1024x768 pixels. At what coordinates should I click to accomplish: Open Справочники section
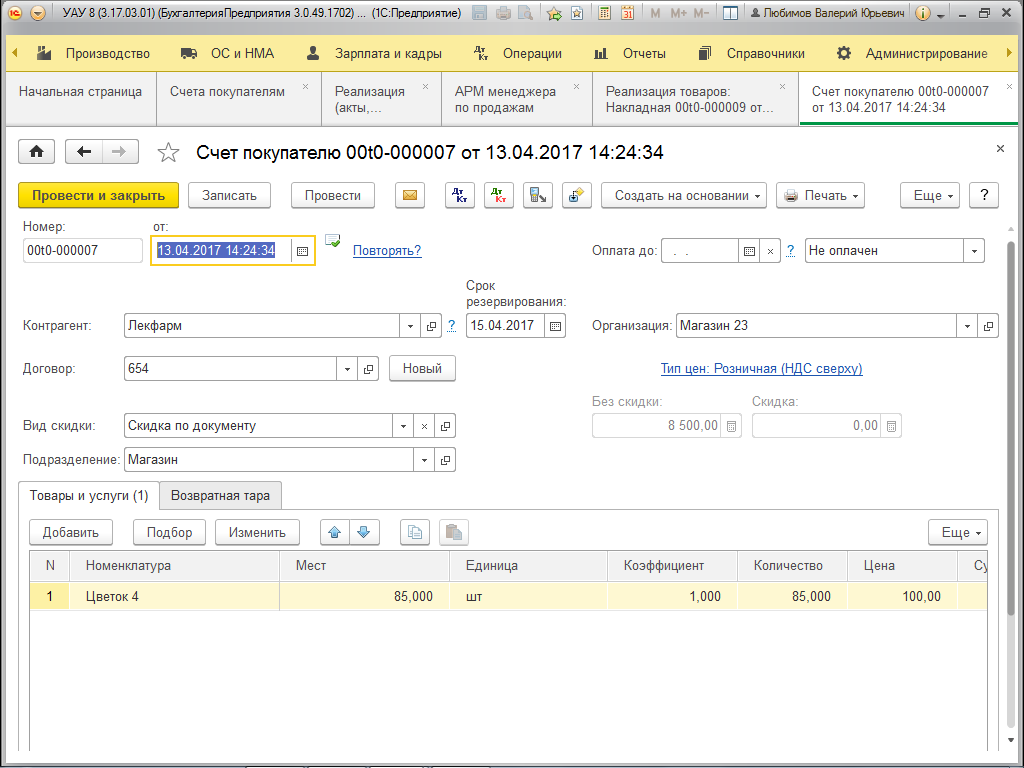(751, 54)
